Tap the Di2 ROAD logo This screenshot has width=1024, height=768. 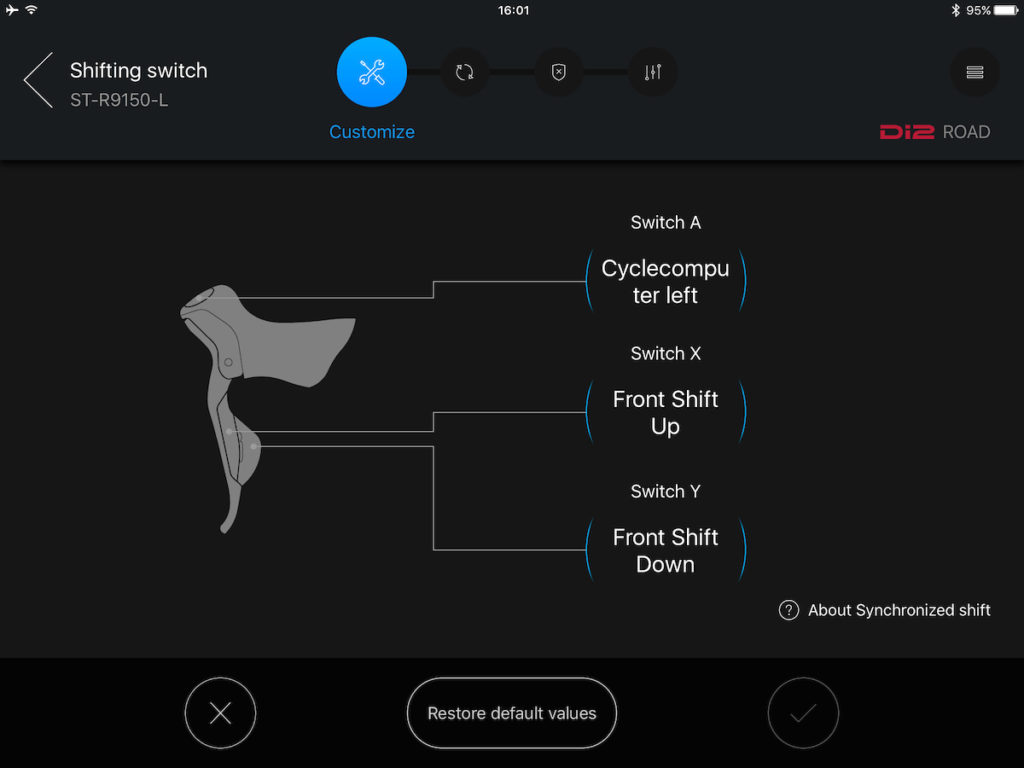[935, 132]
